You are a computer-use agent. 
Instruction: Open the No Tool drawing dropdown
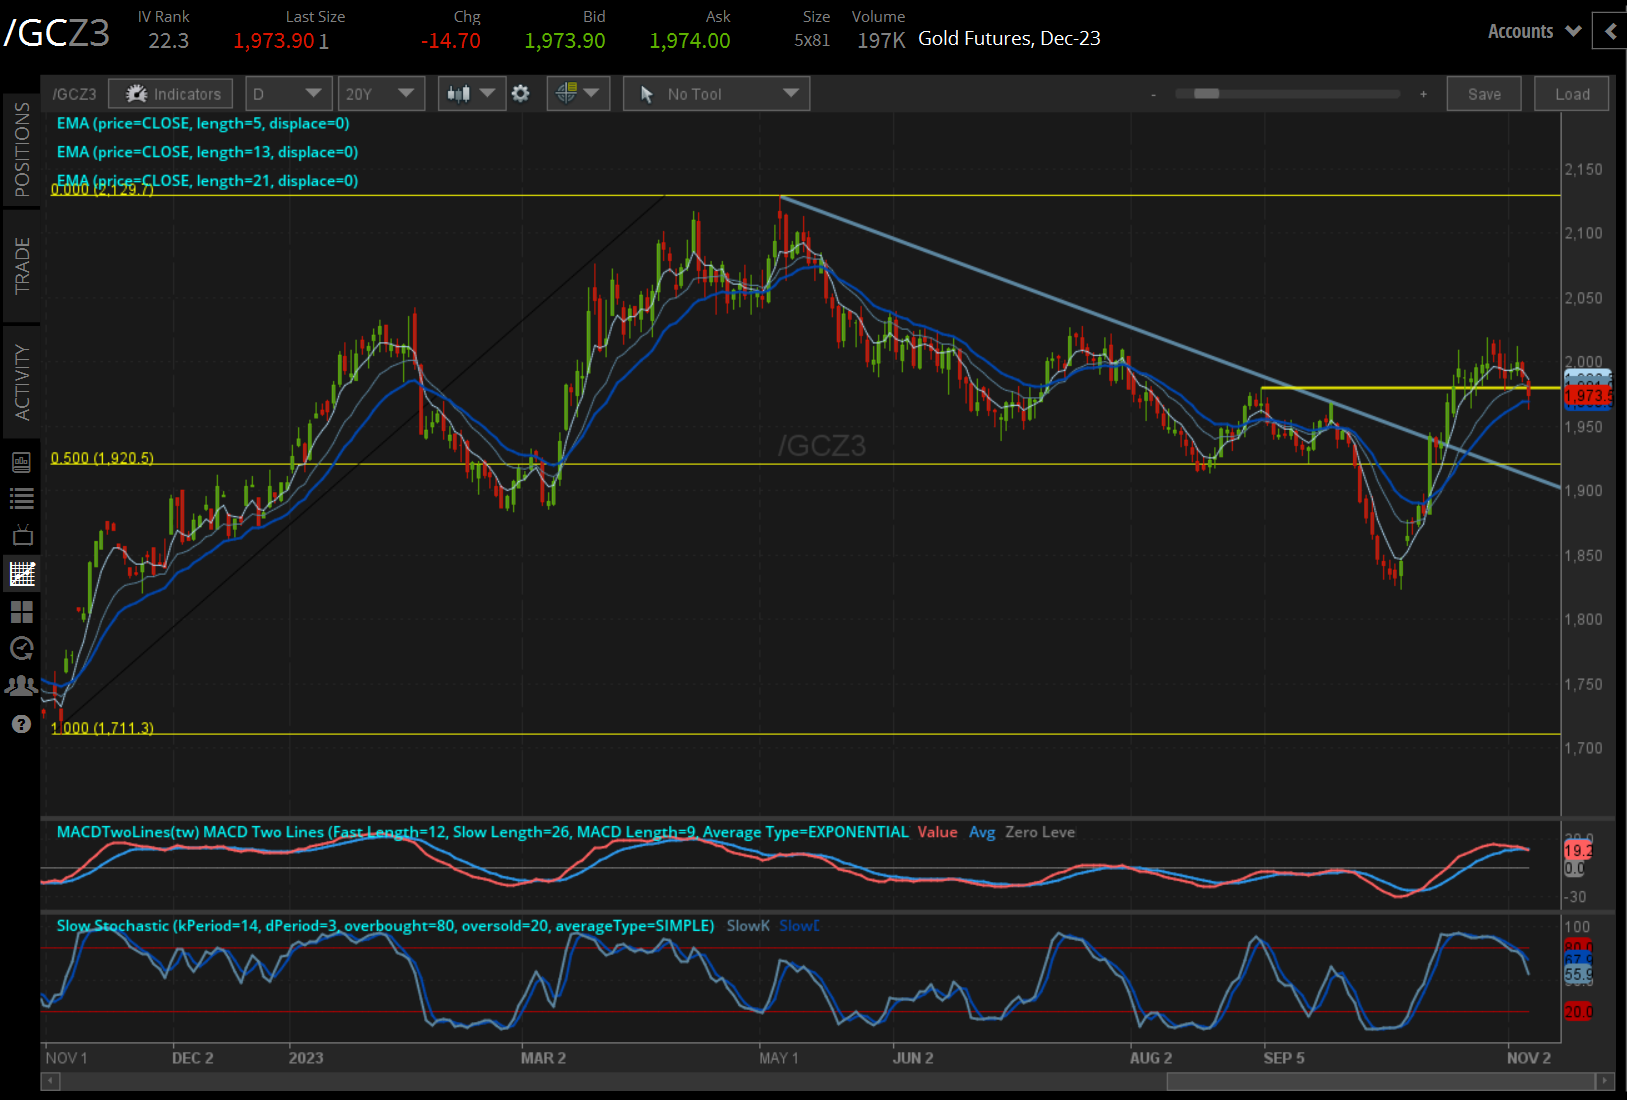point(716,93)
